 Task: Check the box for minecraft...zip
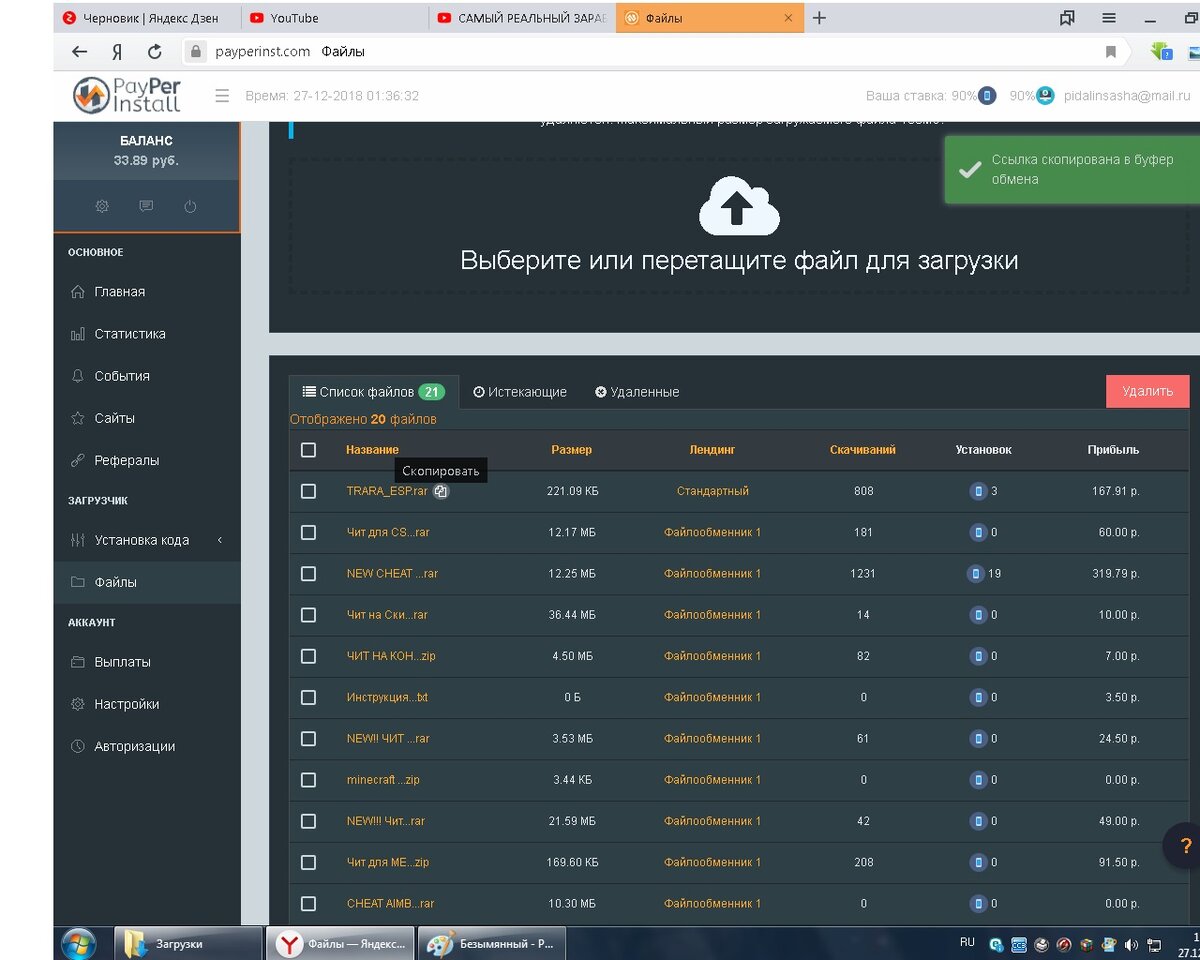(x=308, y=779)
